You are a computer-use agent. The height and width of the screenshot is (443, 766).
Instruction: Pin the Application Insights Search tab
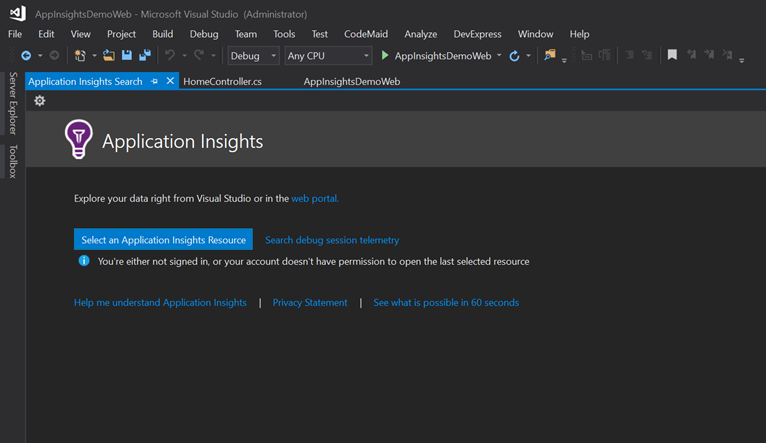[154, 82]
